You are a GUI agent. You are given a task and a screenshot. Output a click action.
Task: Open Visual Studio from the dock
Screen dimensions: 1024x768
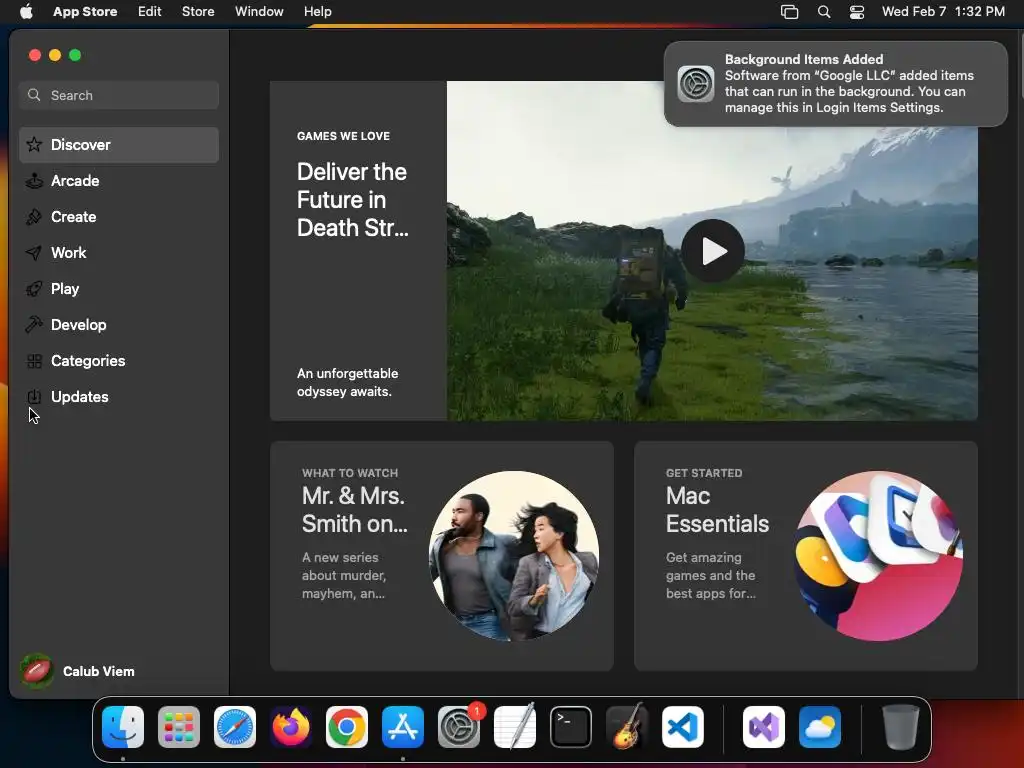coord(764,727)
